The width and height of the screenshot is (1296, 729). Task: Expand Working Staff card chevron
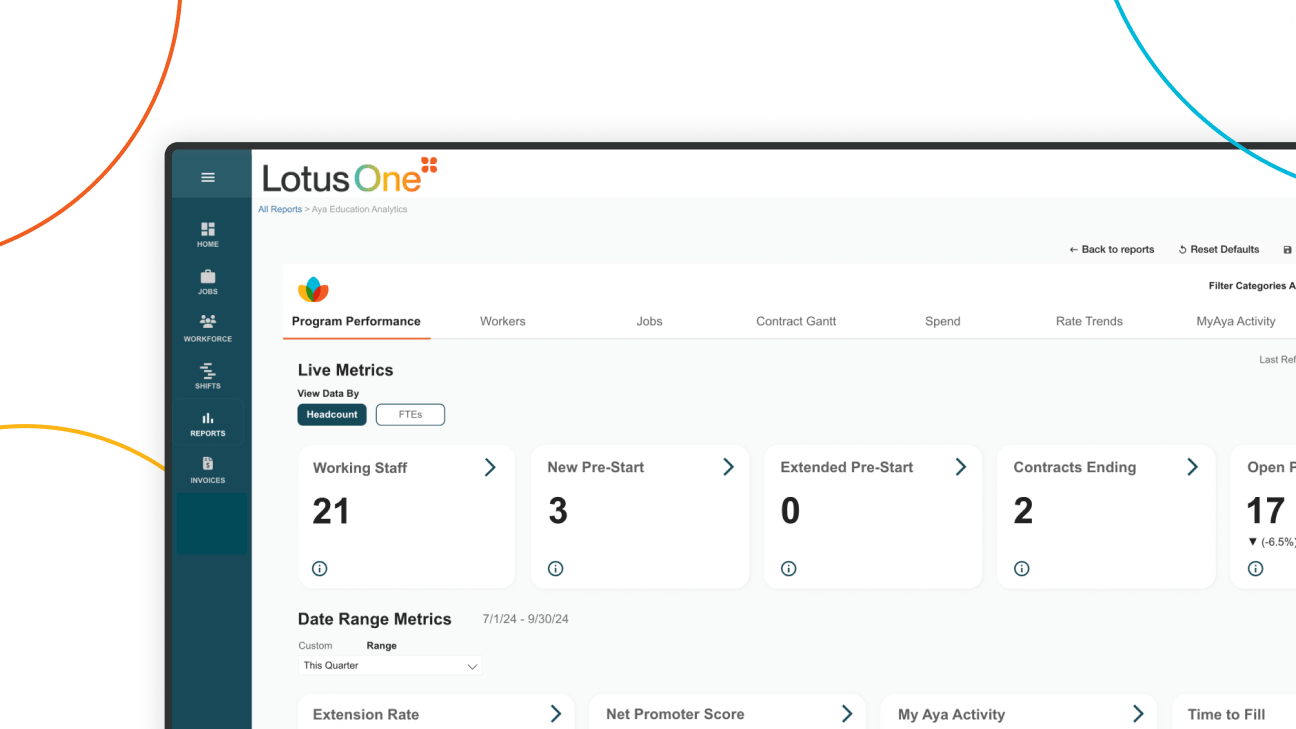[490, 467]
